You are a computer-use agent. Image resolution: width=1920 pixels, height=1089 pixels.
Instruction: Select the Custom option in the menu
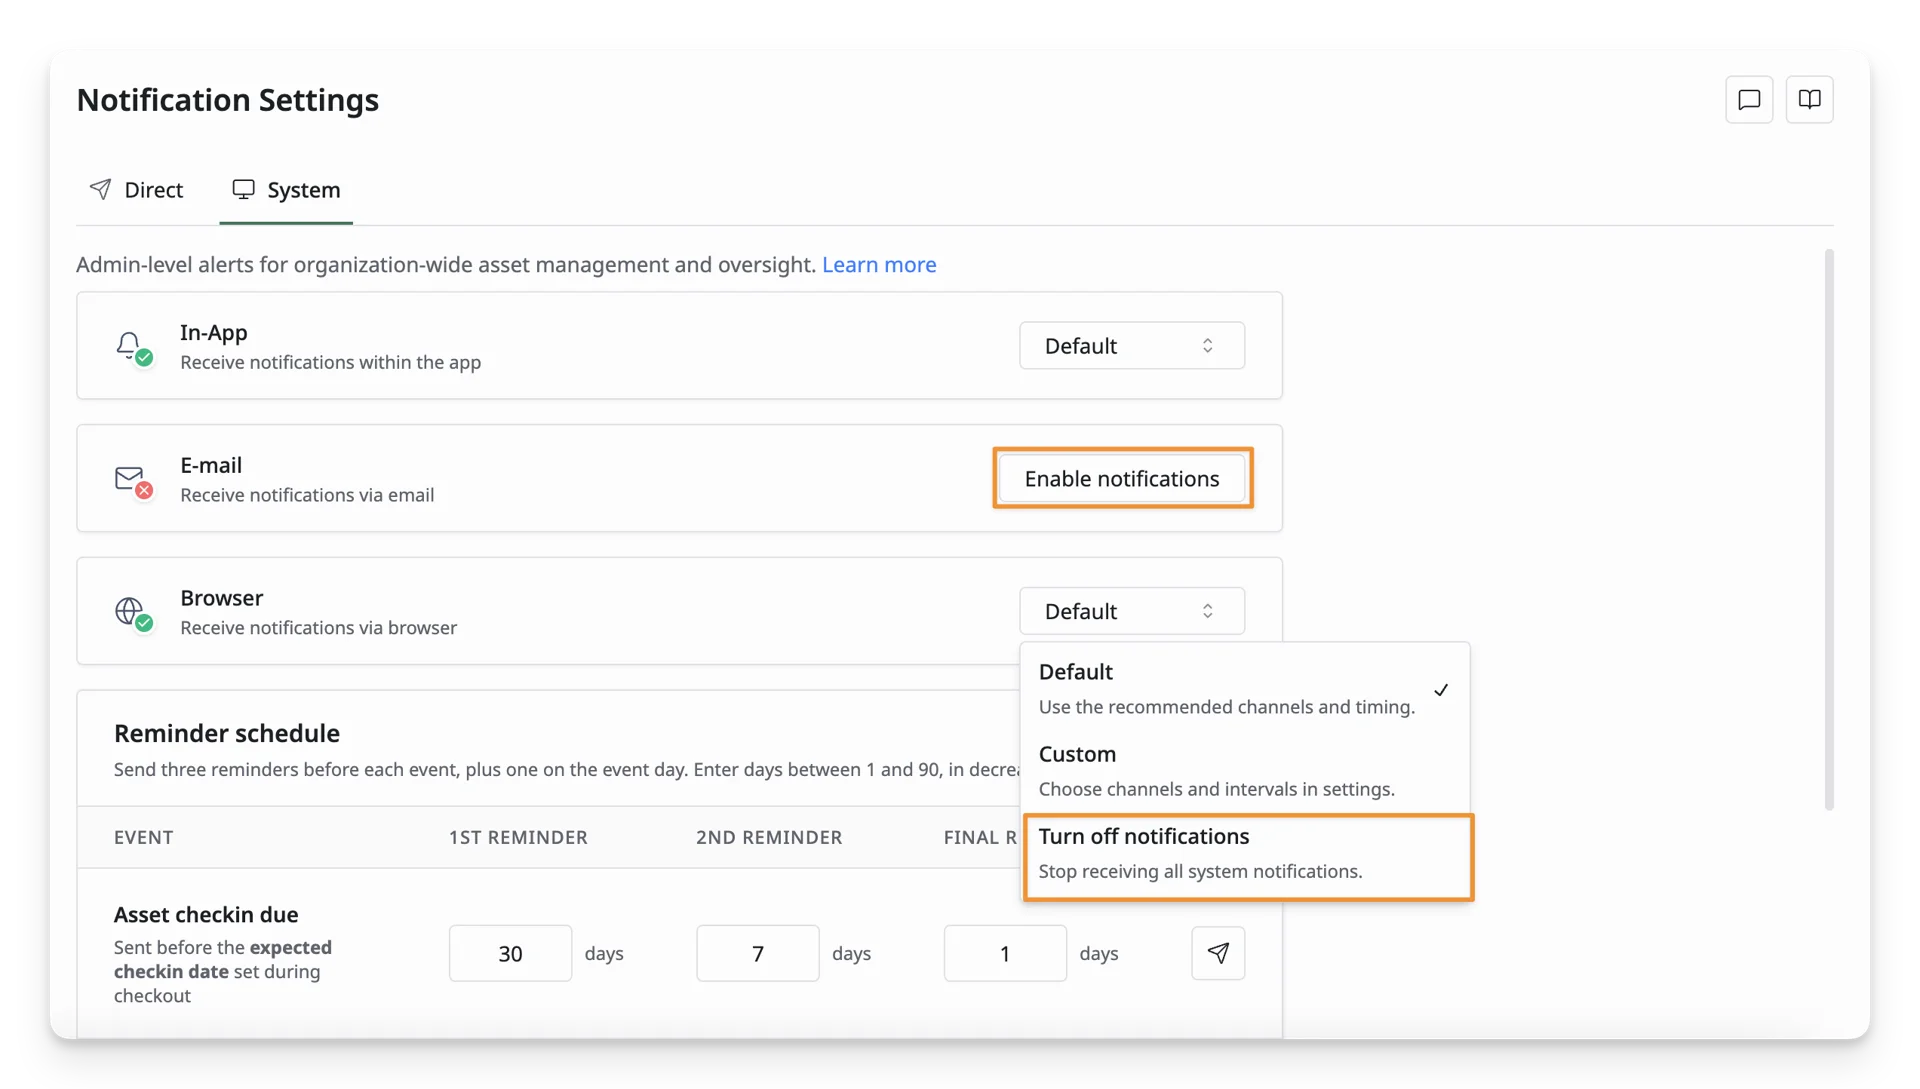click(1245, 771)
